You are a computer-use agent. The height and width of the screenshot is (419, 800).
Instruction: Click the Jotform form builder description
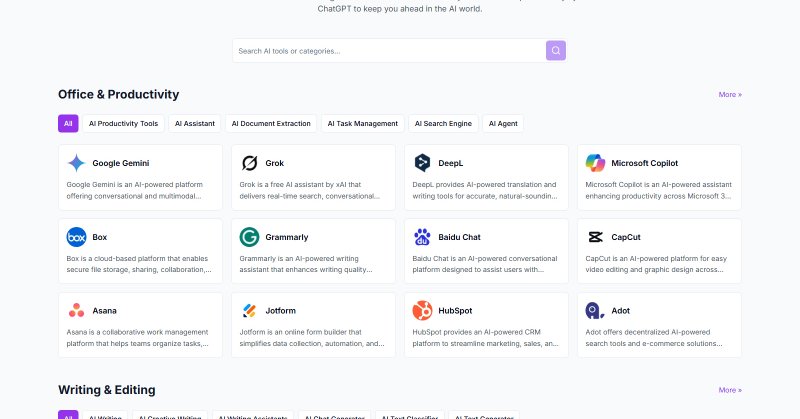click(312, 338)
